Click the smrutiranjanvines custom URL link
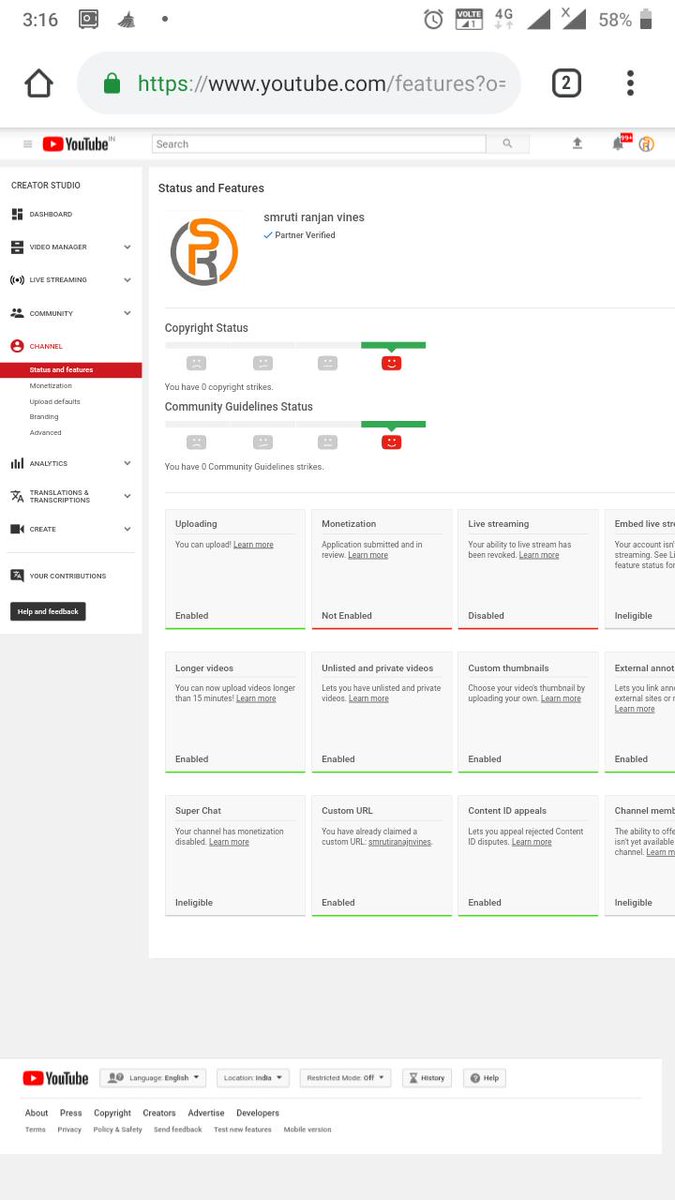Viewport: 675px width, 1200px height. click(400, 842)
